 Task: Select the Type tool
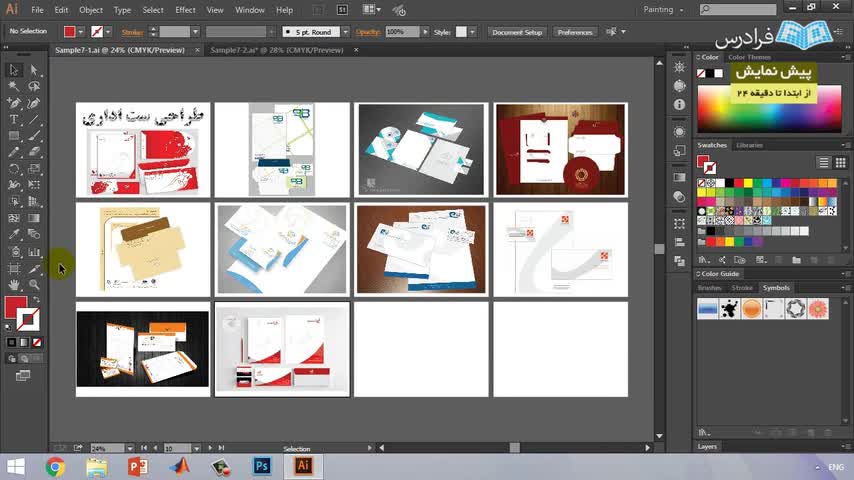point(14,119)
